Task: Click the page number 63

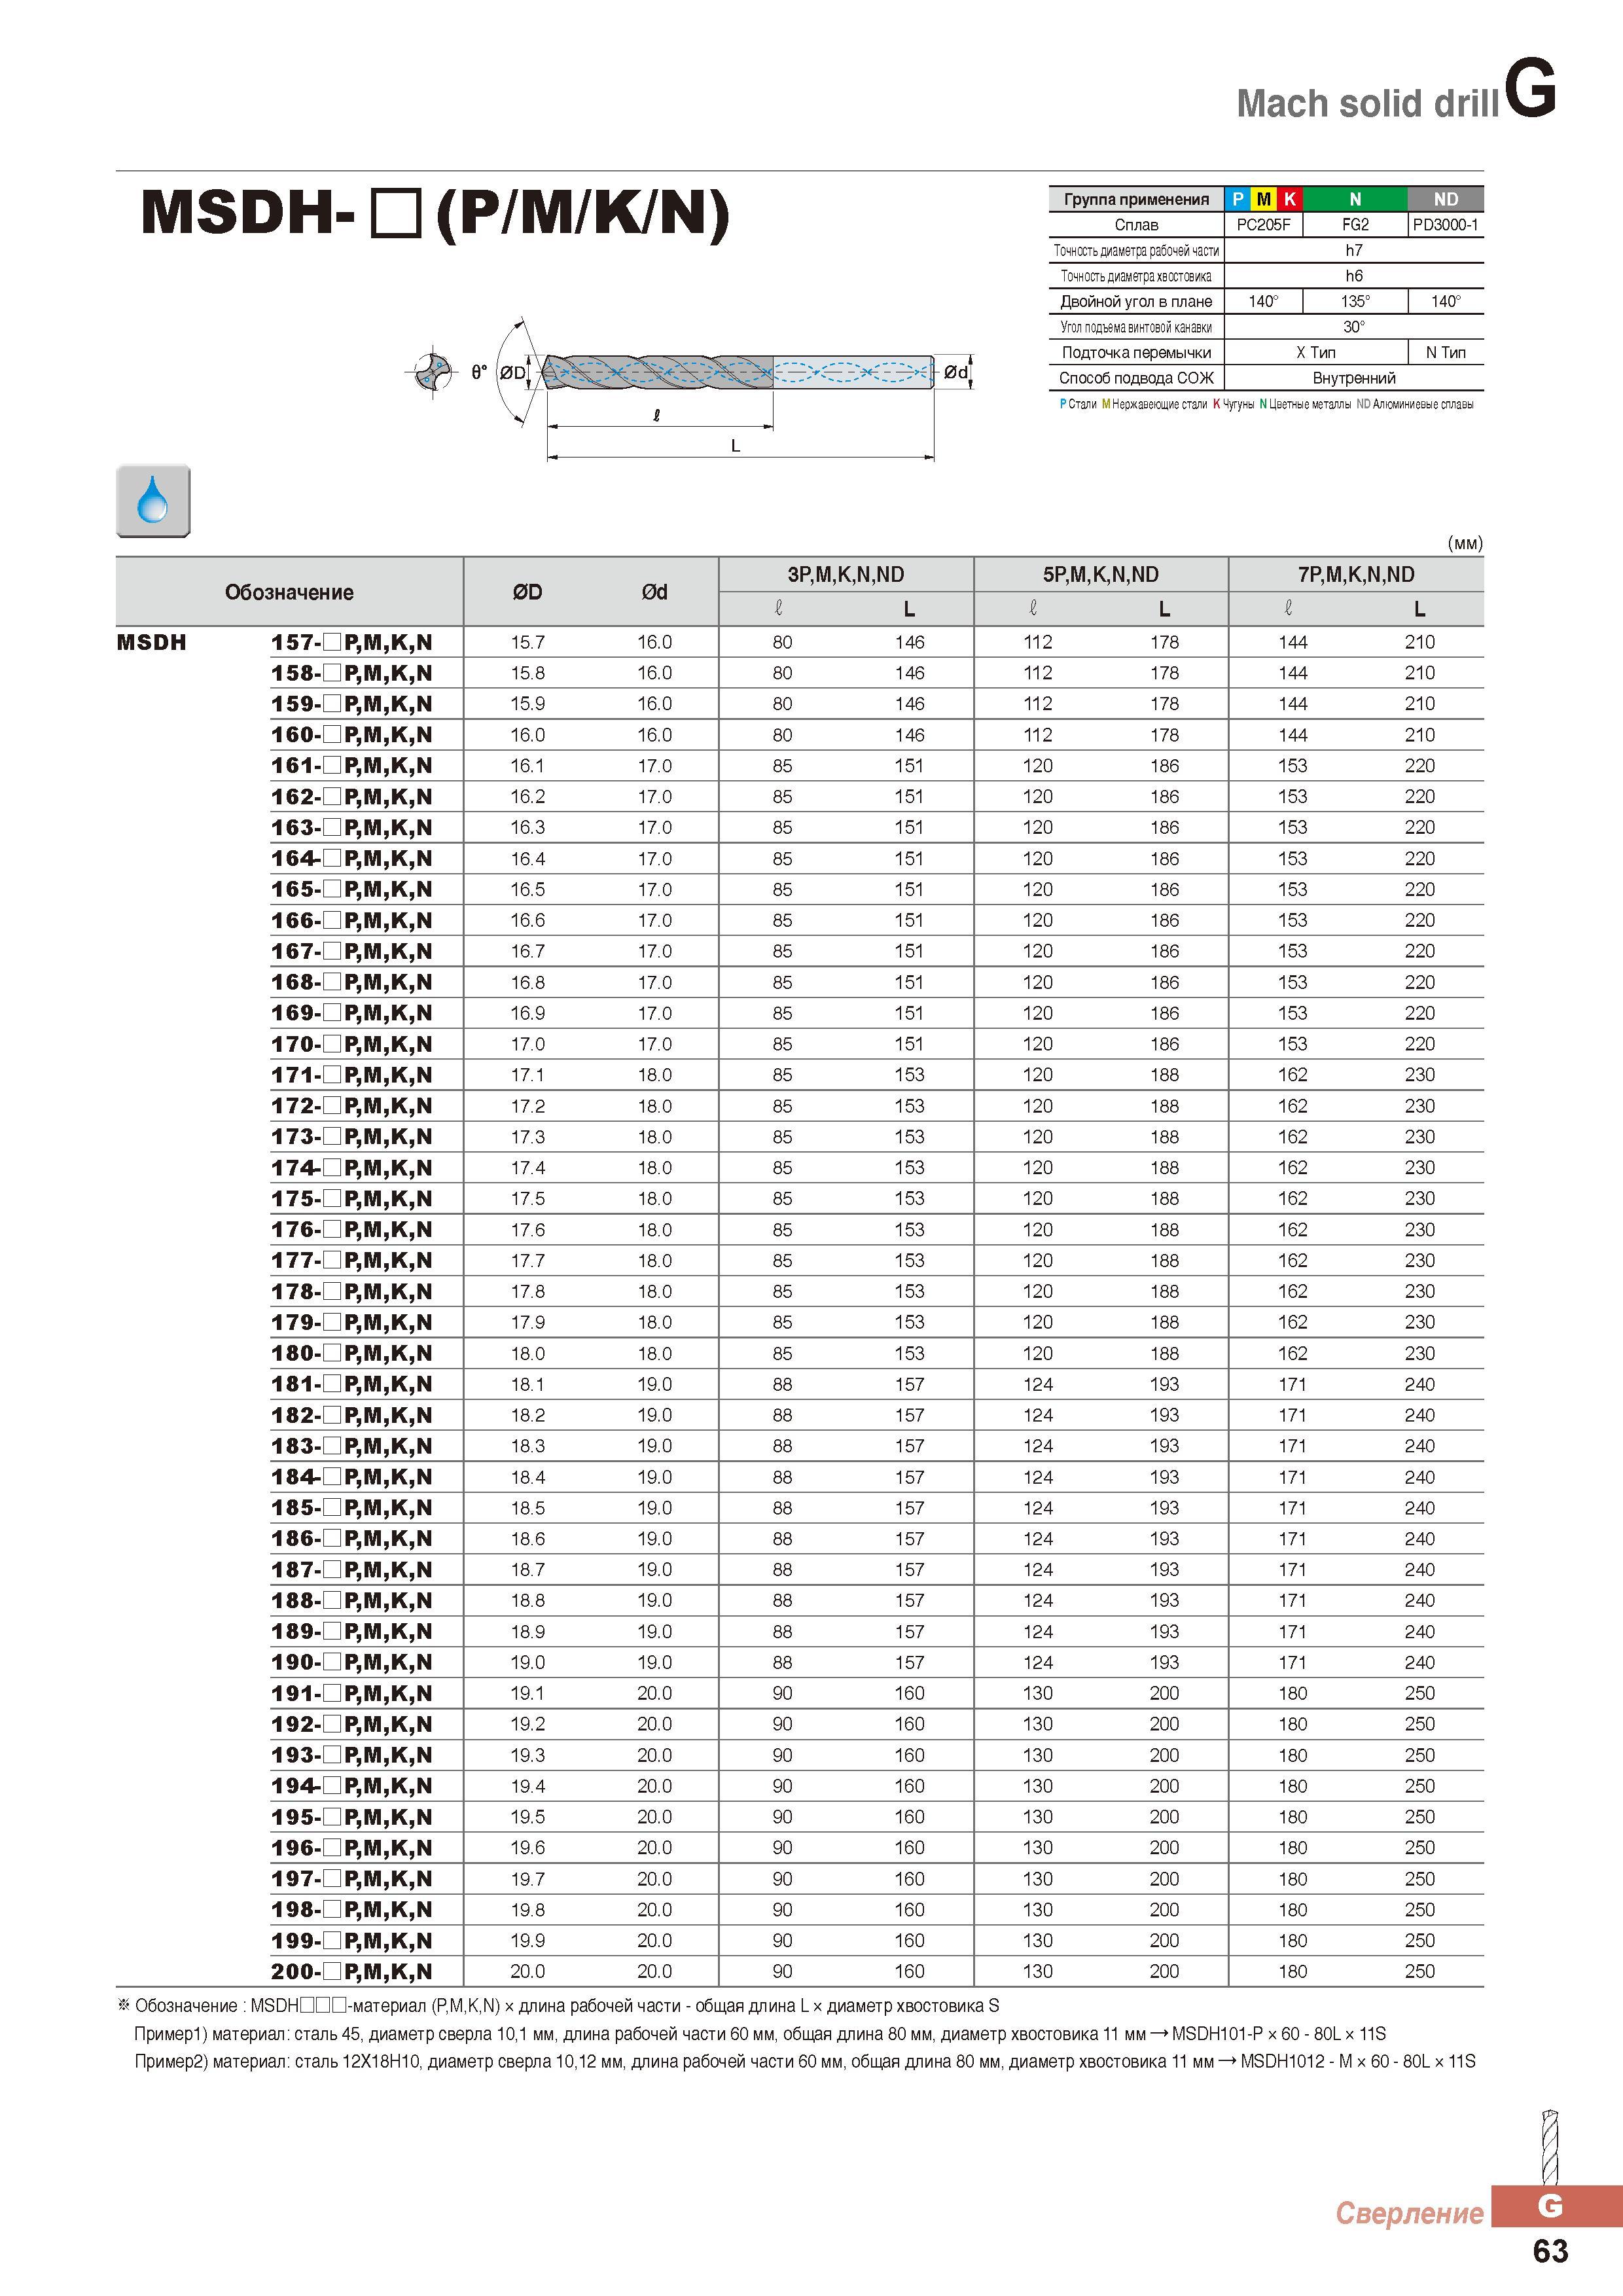Action: click(1551, 2251)
